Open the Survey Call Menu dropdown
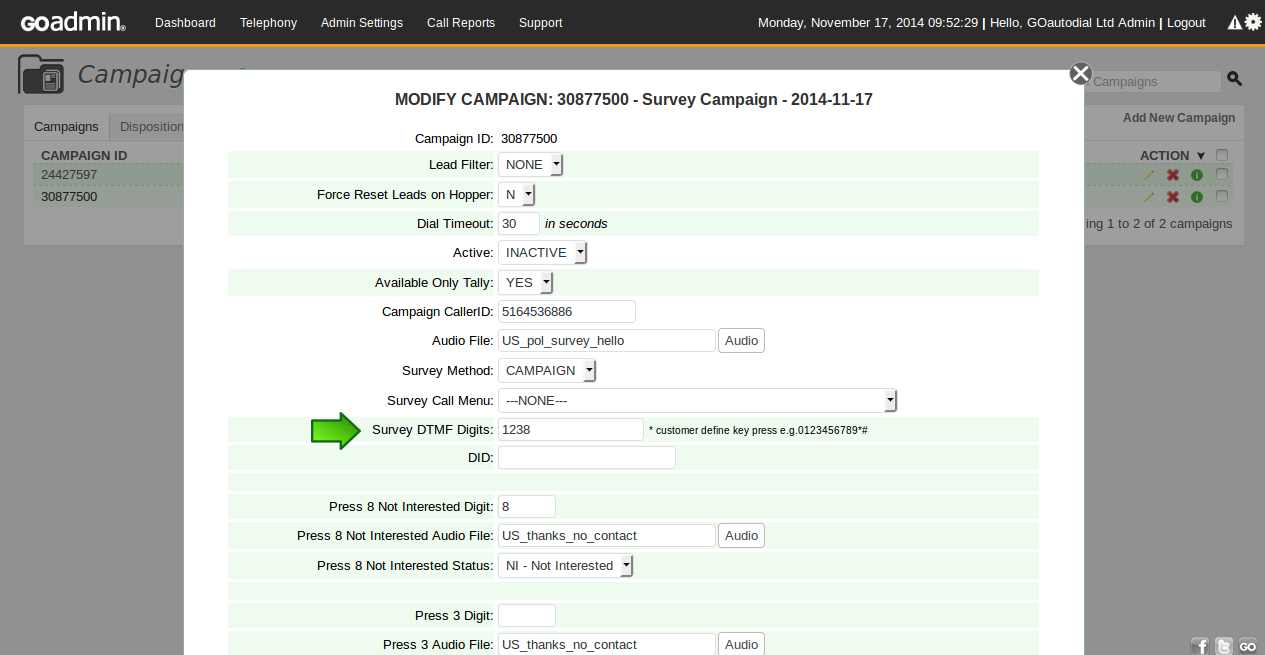The height and width of the screenshot is (655, 1265). pyautogui.click(x=698, y=400)
